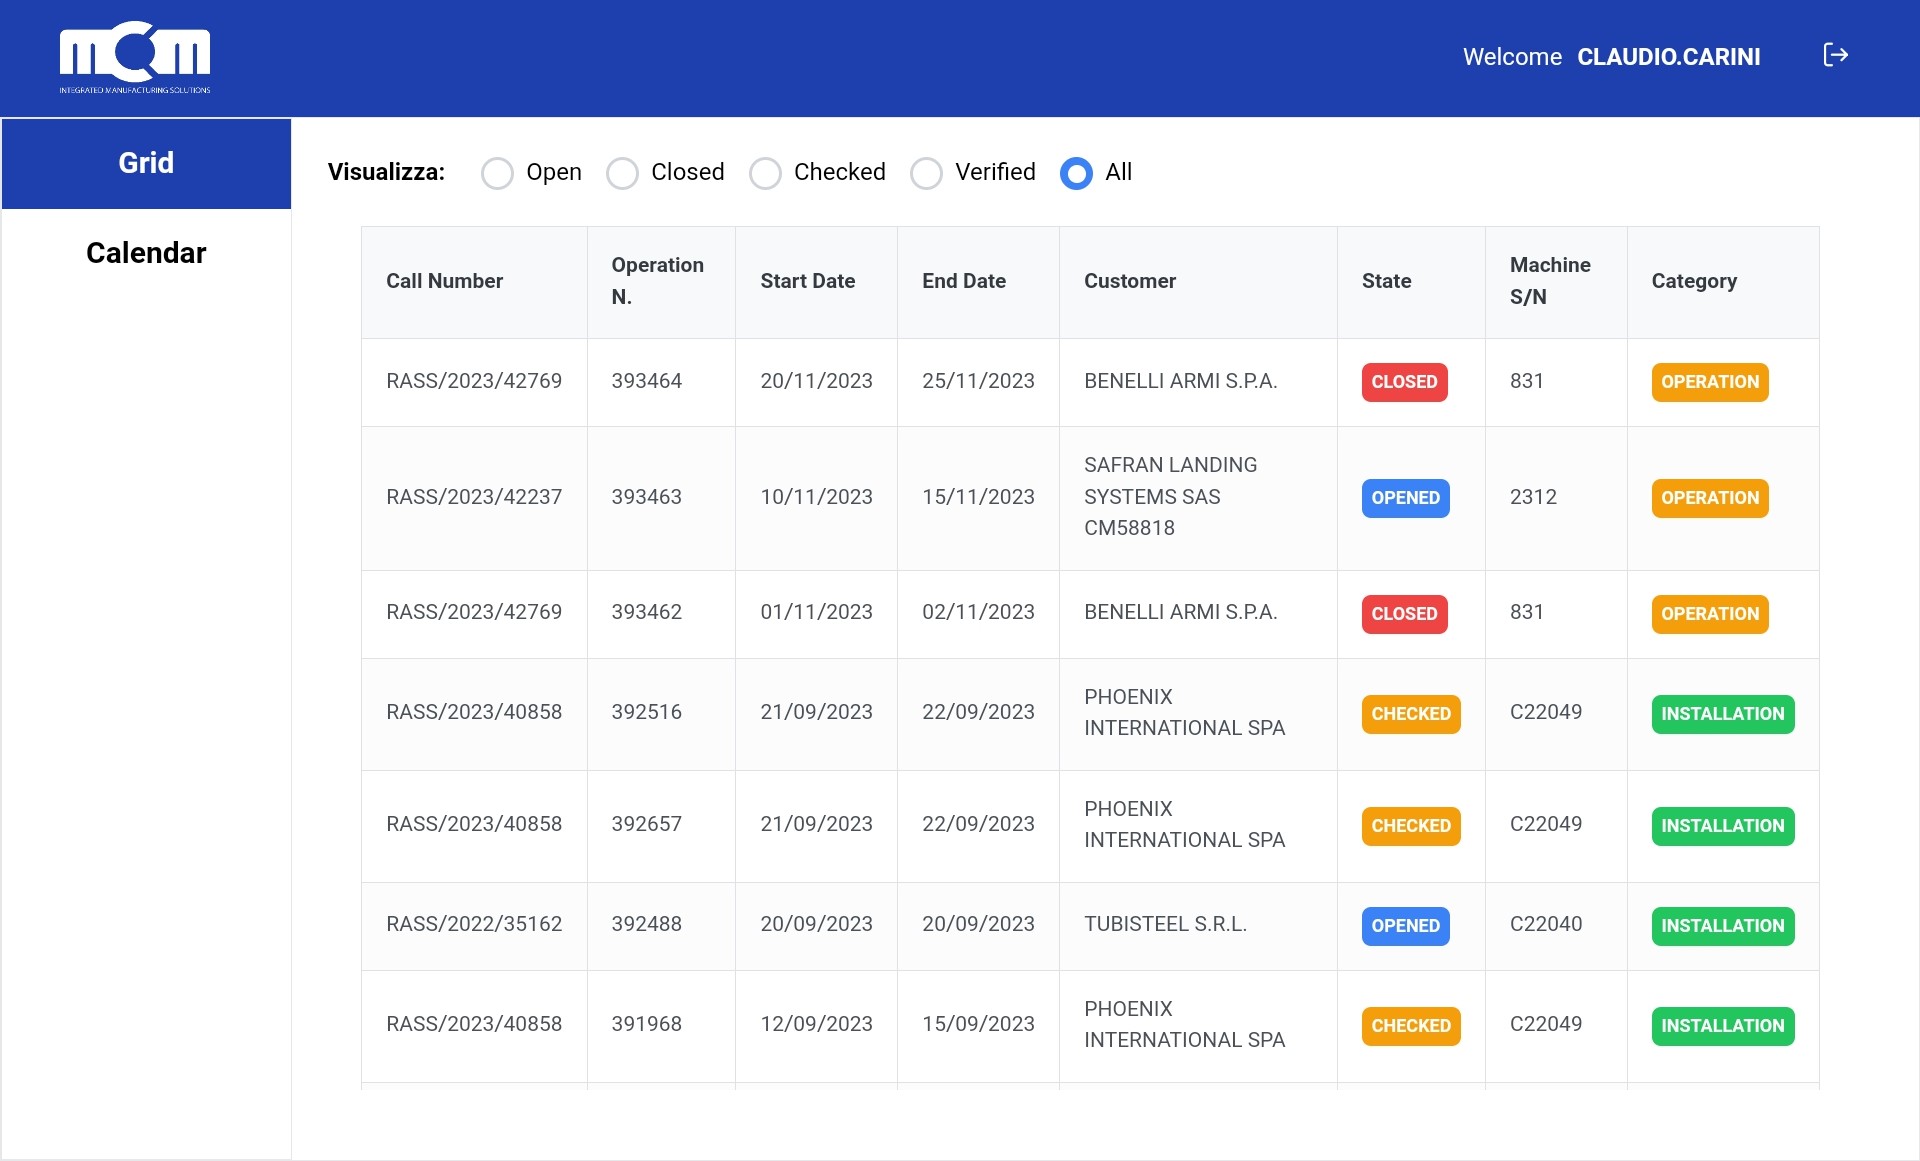1920x1161 pixels.
Task: Click the logout icon in header
Action: (1835, 55)
